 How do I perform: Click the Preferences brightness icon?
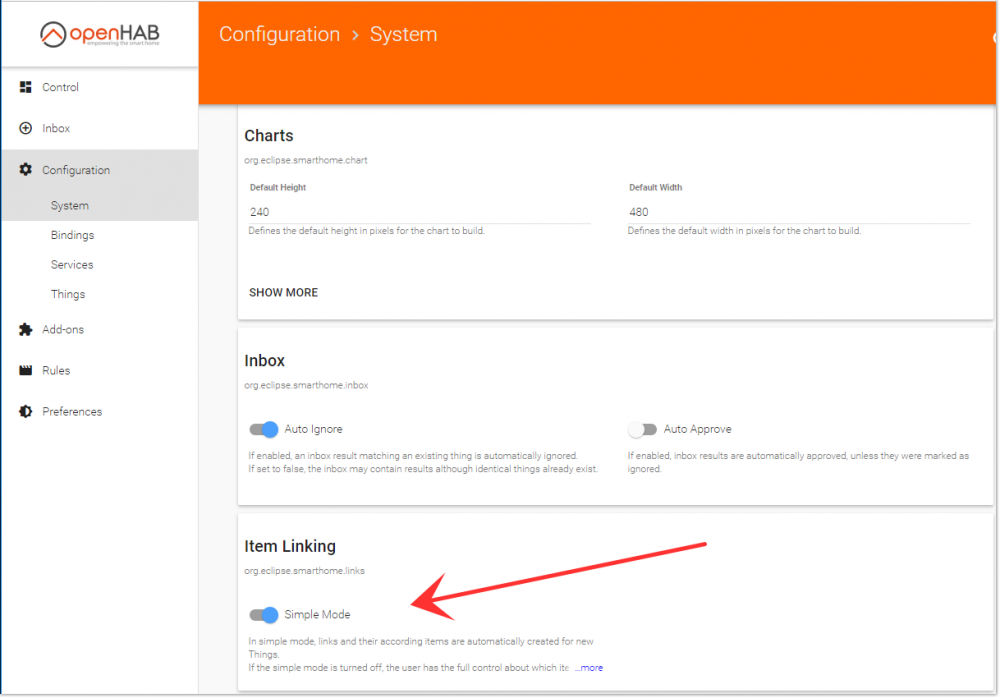coord(26,412)
